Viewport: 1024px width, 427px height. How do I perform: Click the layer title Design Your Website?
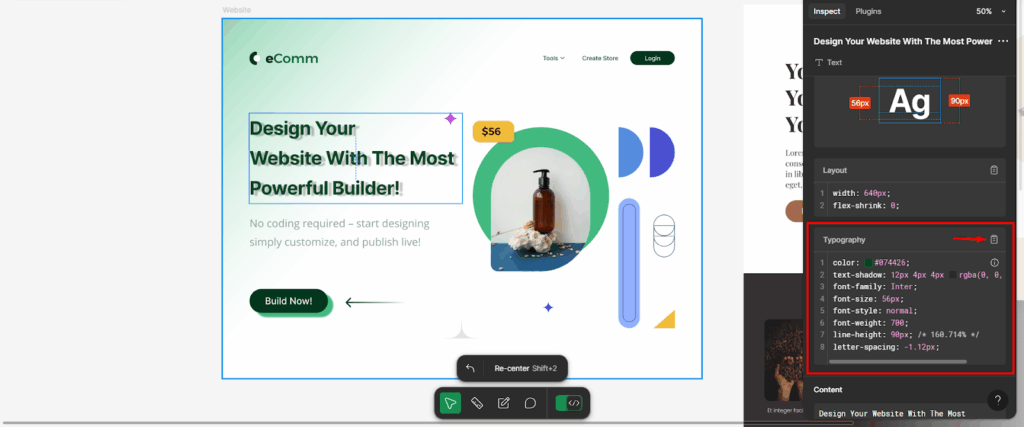coord(903,41)
